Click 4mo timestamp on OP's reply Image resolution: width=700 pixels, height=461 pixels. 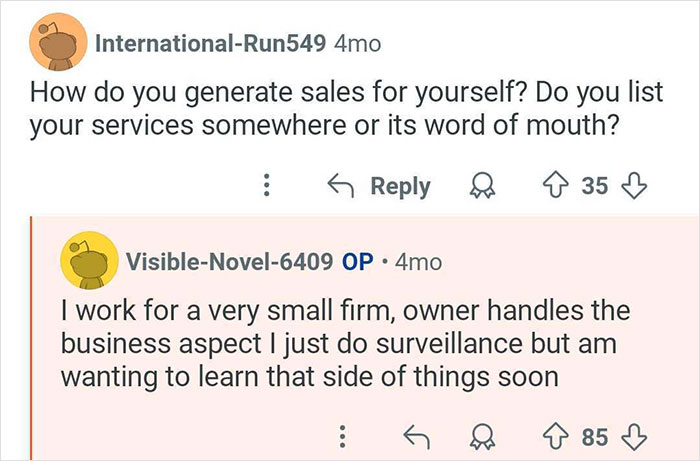tap(420, 262)
